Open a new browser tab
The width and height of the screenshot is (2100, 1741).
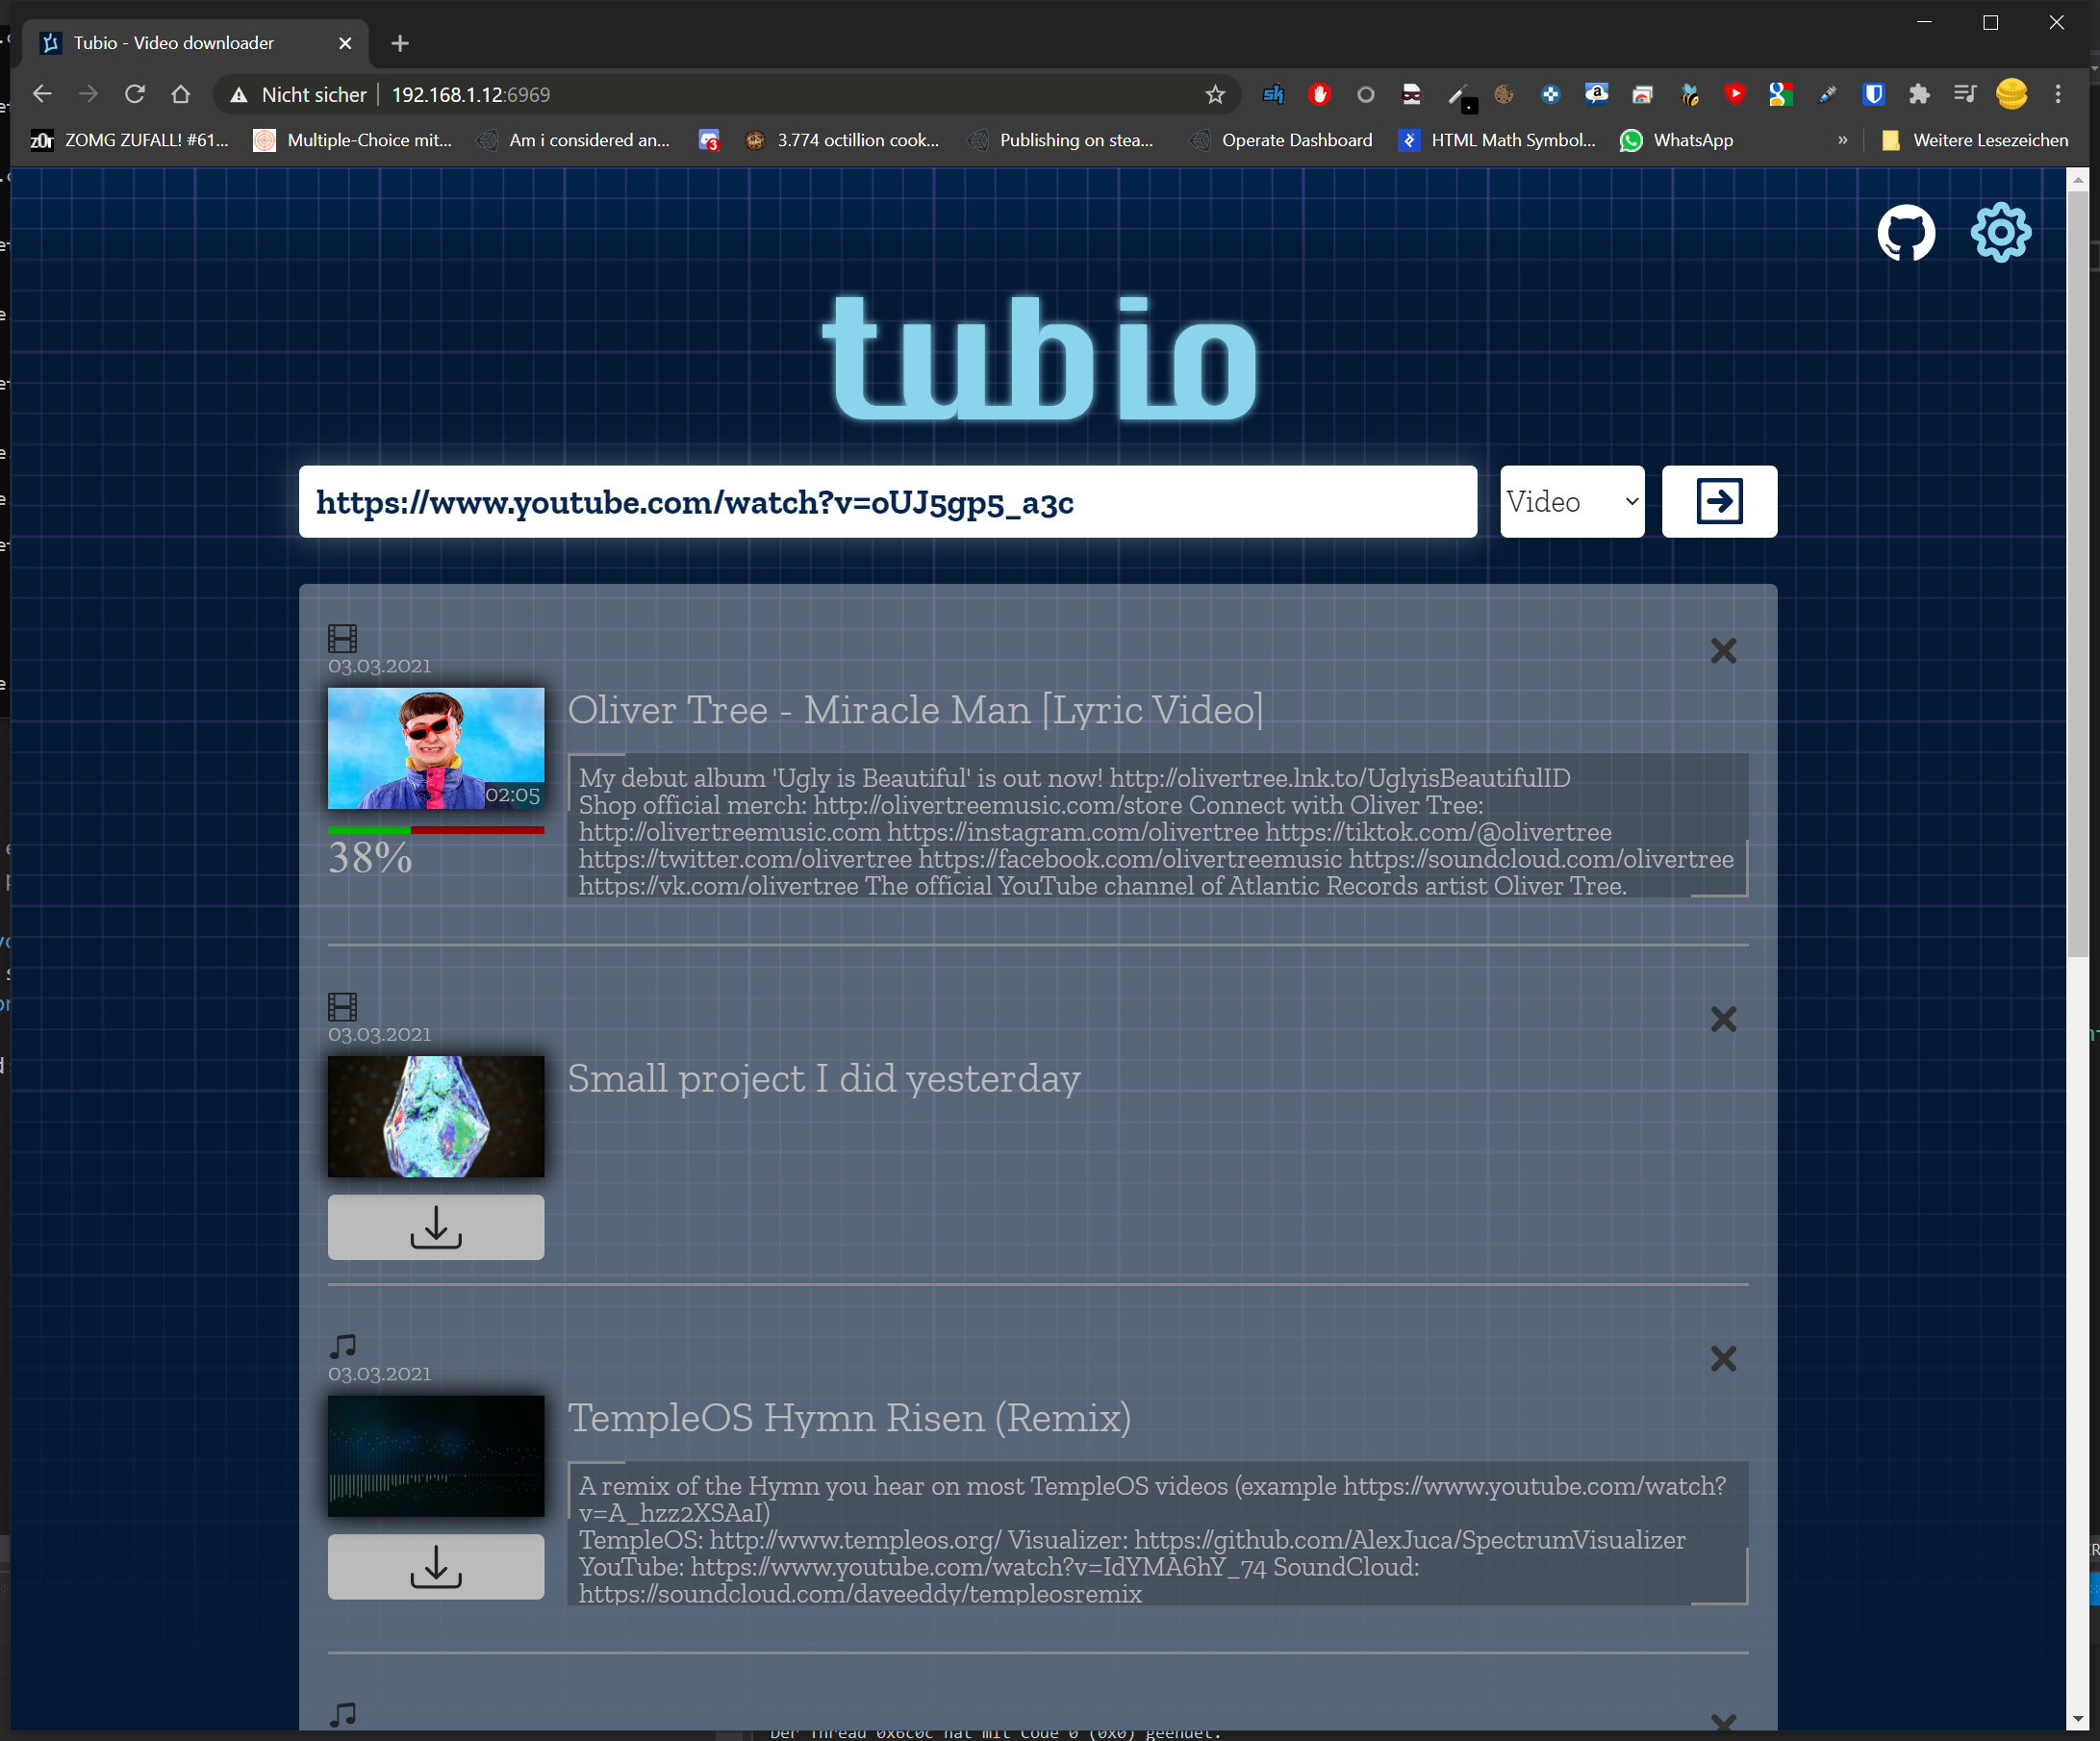400,43
